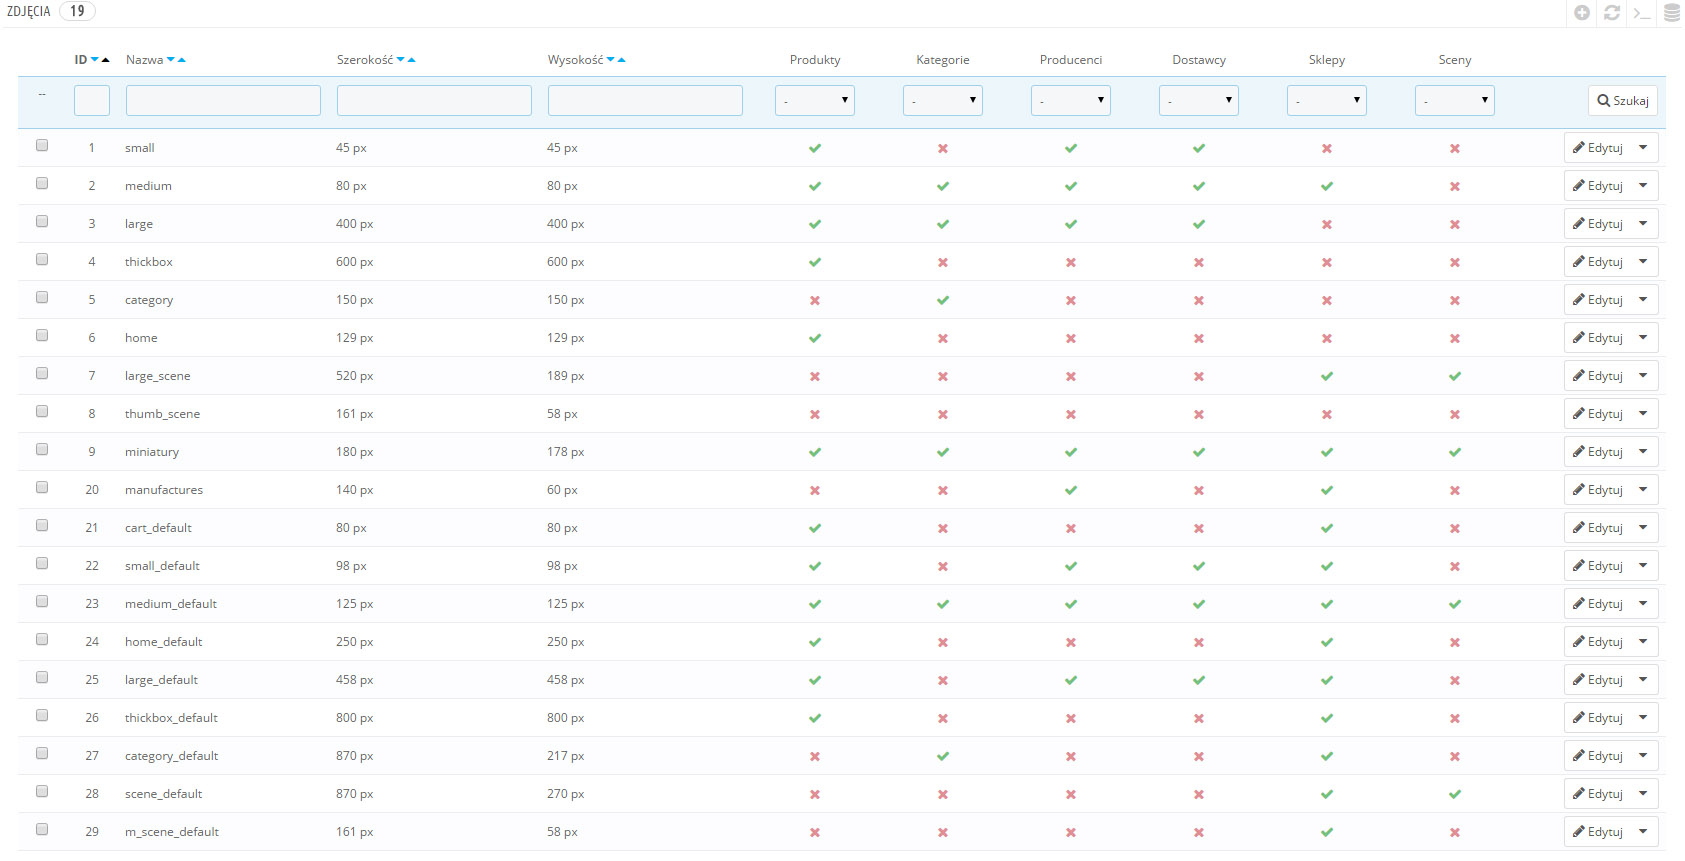
Task: Open the Sklepy filter dropdown
Action: tap(1327, 100)
